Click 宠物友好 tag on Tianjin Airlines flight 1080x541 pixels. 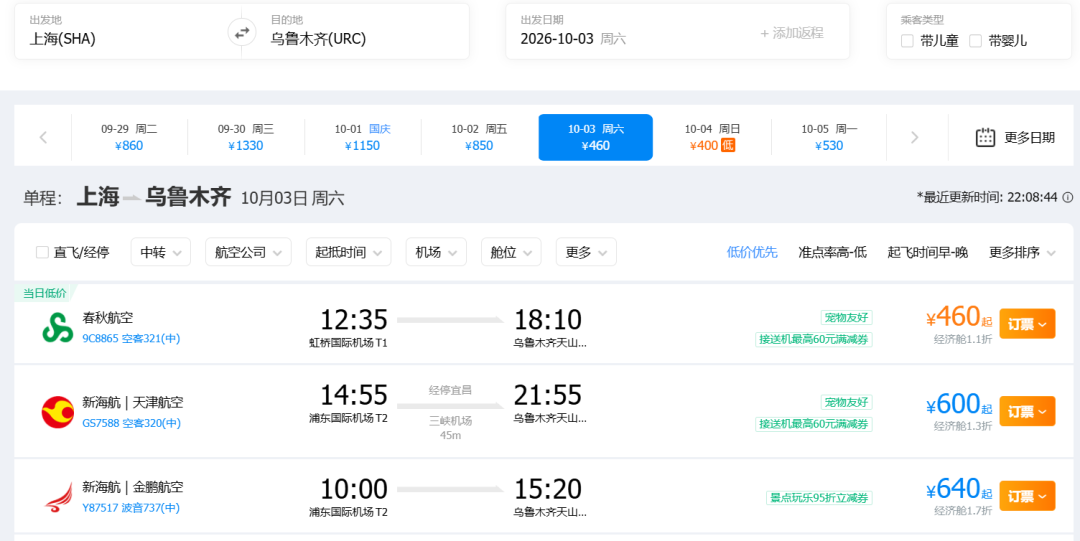(x=847, y=402)
